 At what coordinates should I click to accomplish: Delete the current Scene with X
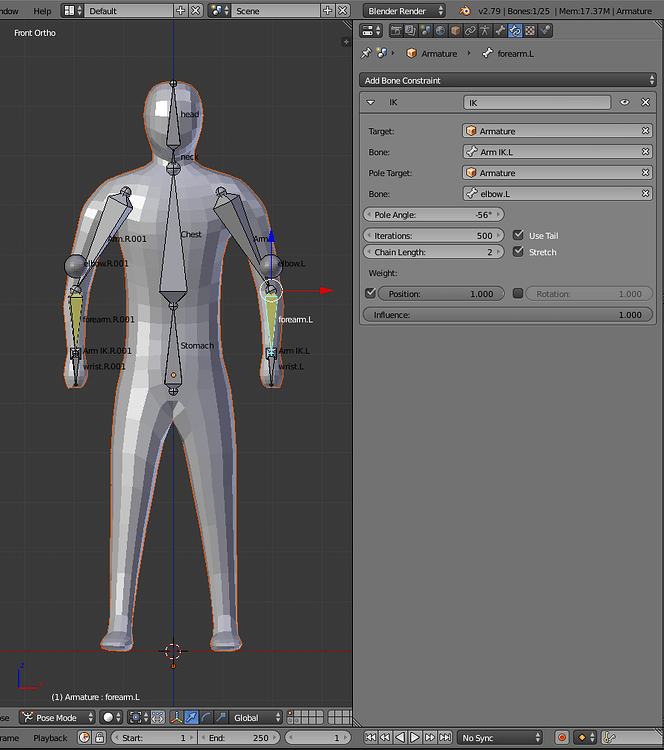point(343,11)
